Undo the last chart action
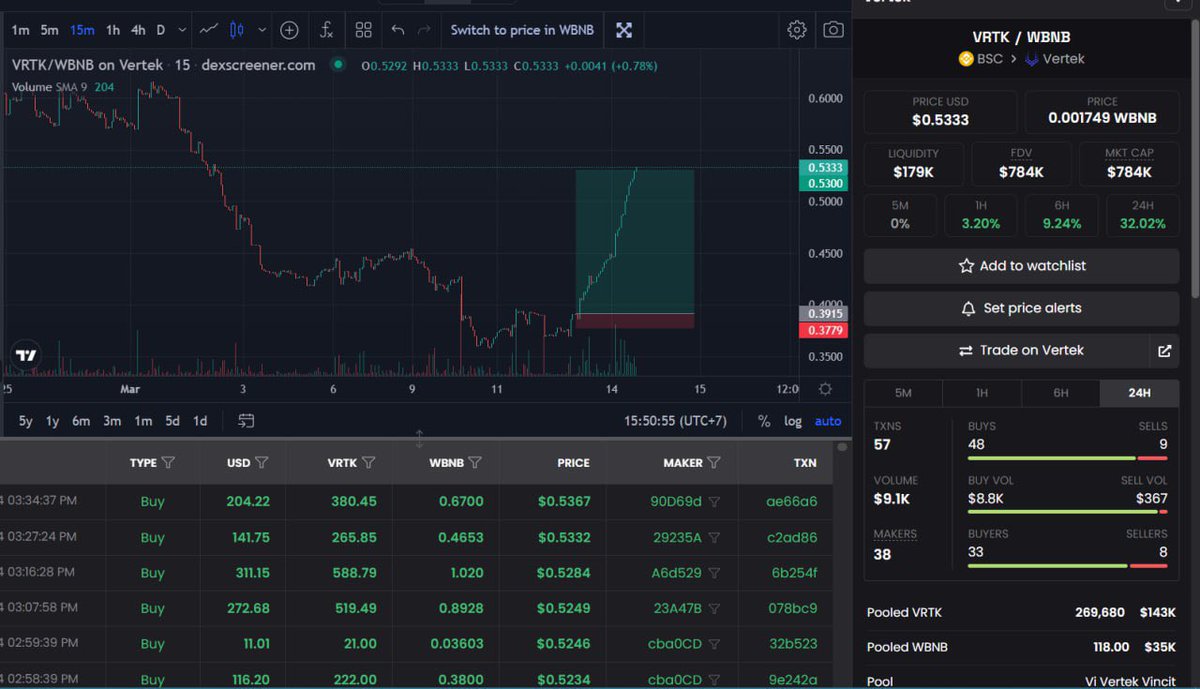The image size is (1200, 689). pos(398,30)
